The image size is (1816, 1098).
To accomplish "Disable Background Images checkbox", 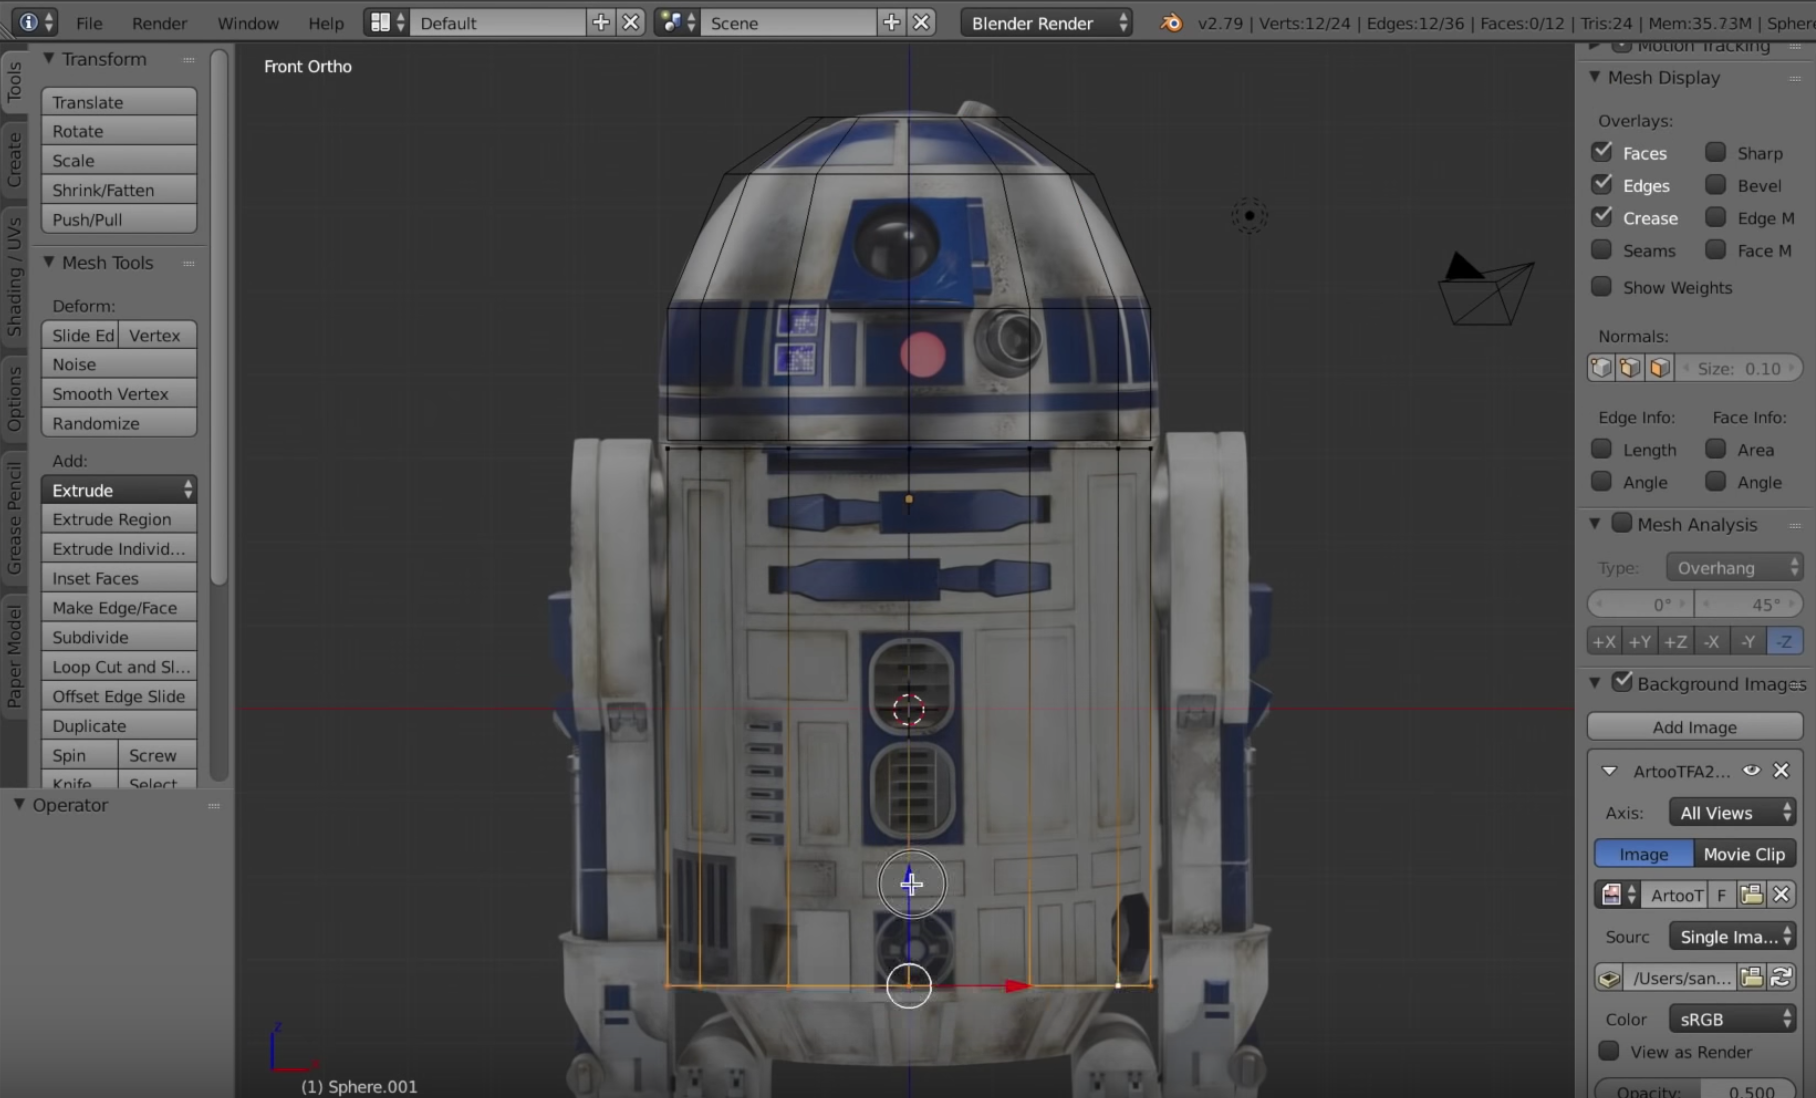I will coord(1622,682).
